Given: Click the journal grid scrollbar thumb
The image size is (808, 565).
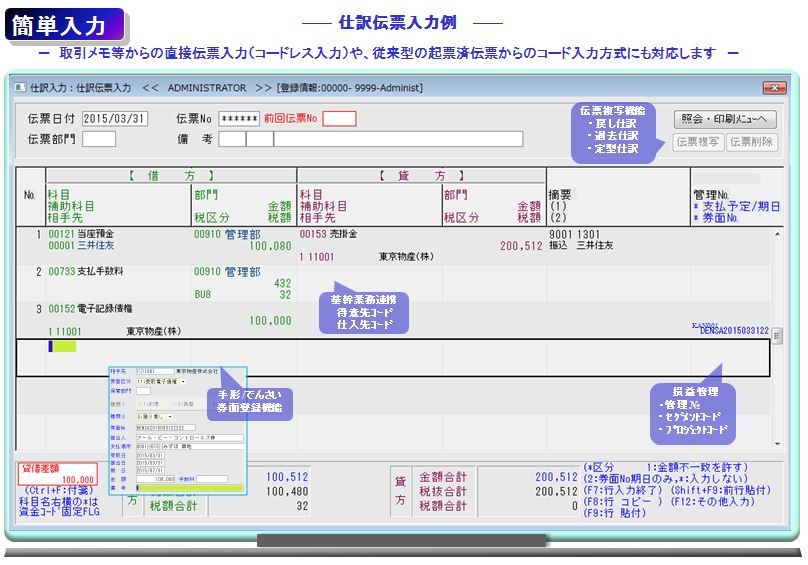Looking at the screenshot, I should tap(777, 337).
